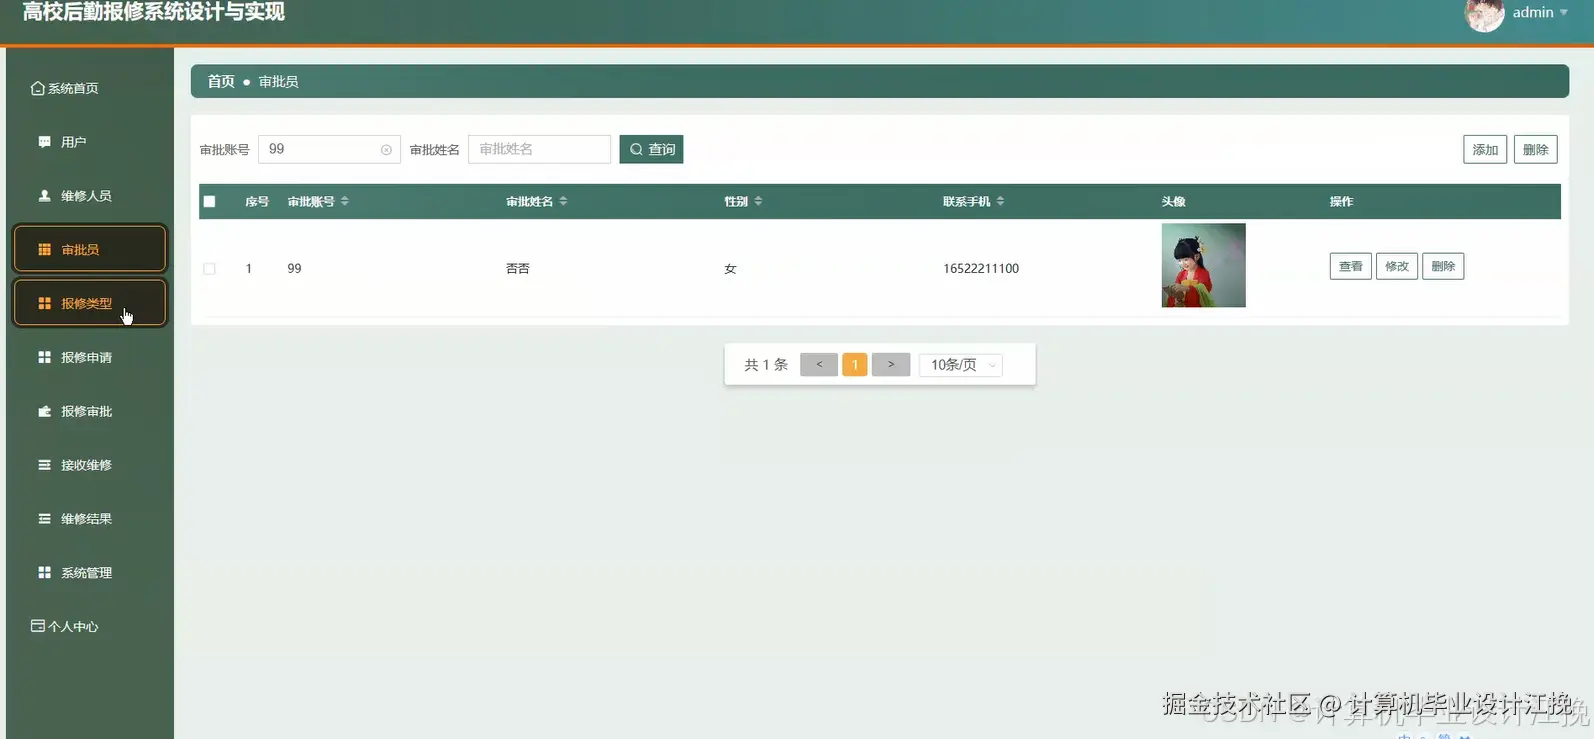Click the person icon beside 维修人员

tap(44, 196)
